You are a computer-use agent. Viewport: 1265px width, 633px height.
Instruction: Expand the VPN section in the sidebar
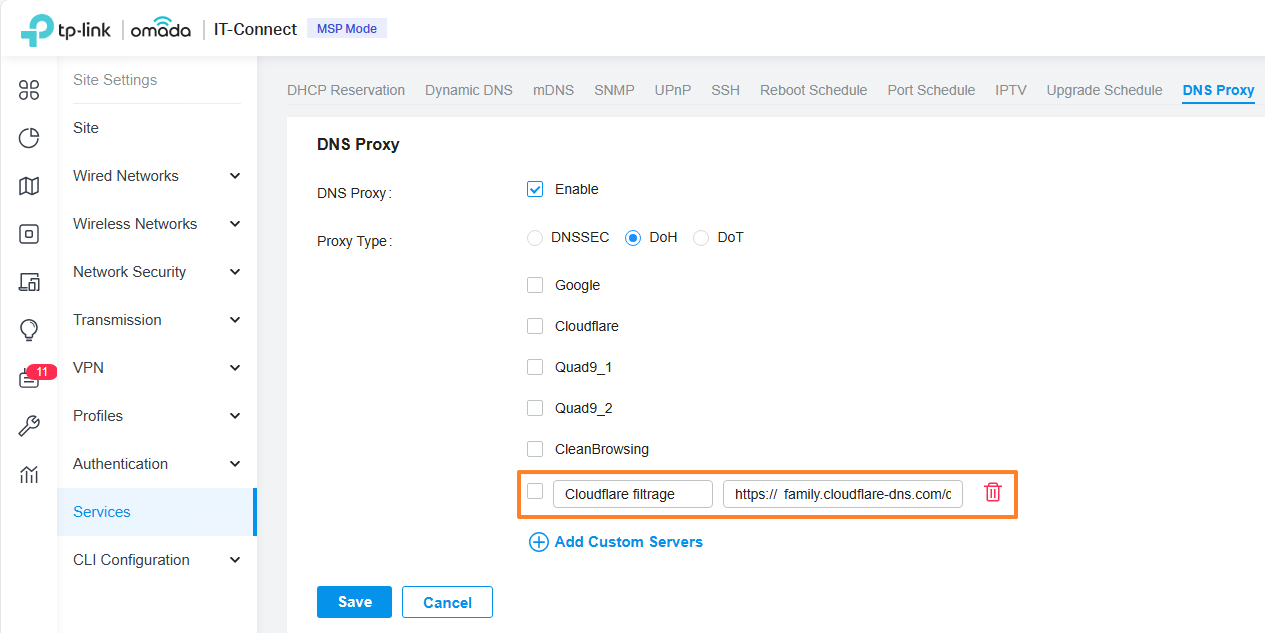point(155,367)
